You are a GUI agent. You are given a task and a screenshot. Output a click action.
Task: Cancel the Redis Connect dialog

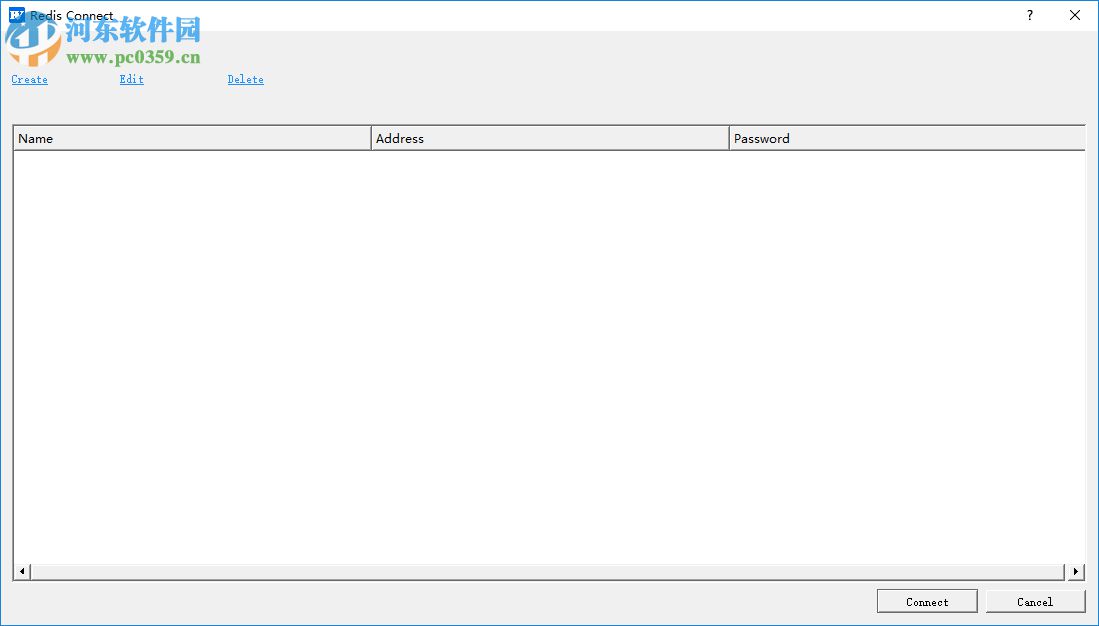coord(1035,601)
